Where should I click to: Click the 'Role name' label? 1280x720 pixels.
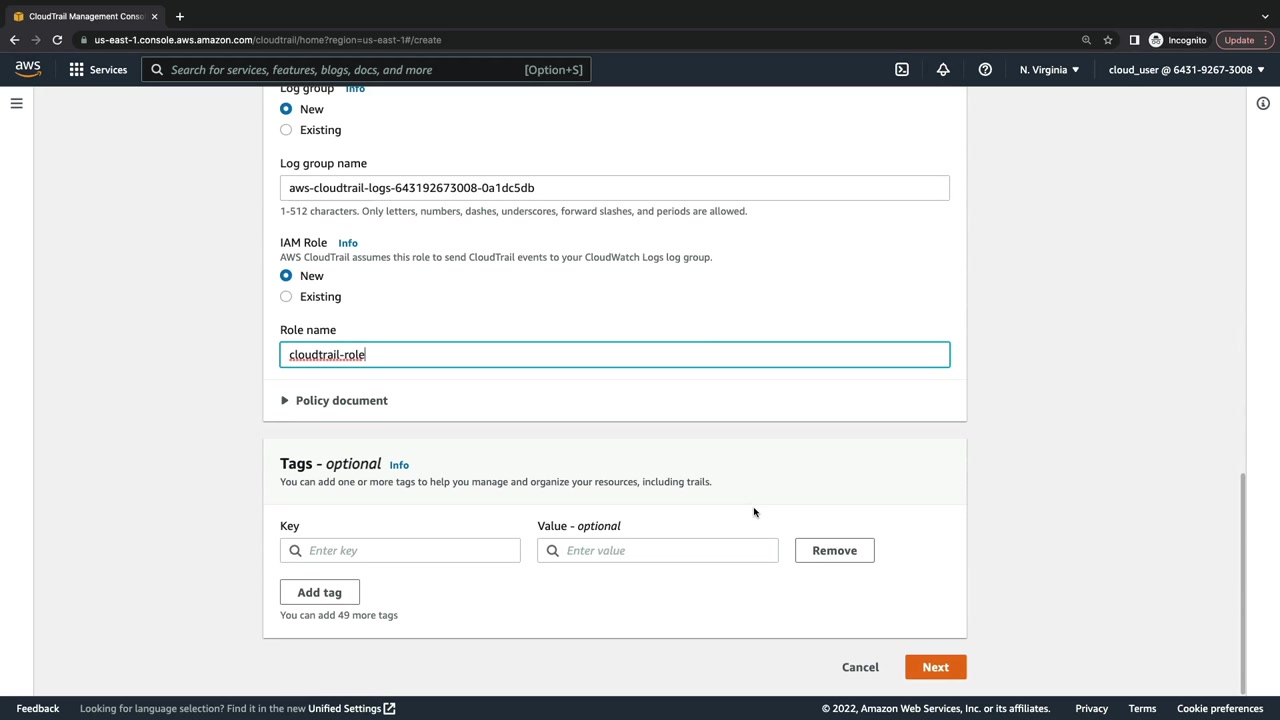point(308,330)
